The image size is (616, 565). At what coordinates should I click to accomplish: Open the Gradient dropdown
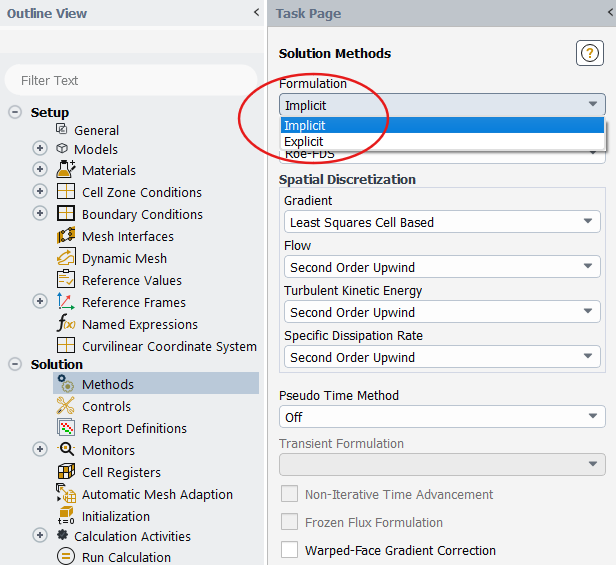point(441,222)
